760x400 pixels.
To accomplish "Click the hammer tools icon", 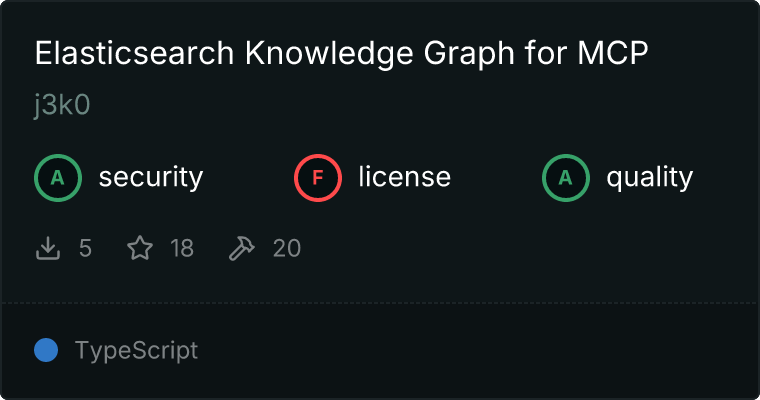I will (x=242, y=248).
